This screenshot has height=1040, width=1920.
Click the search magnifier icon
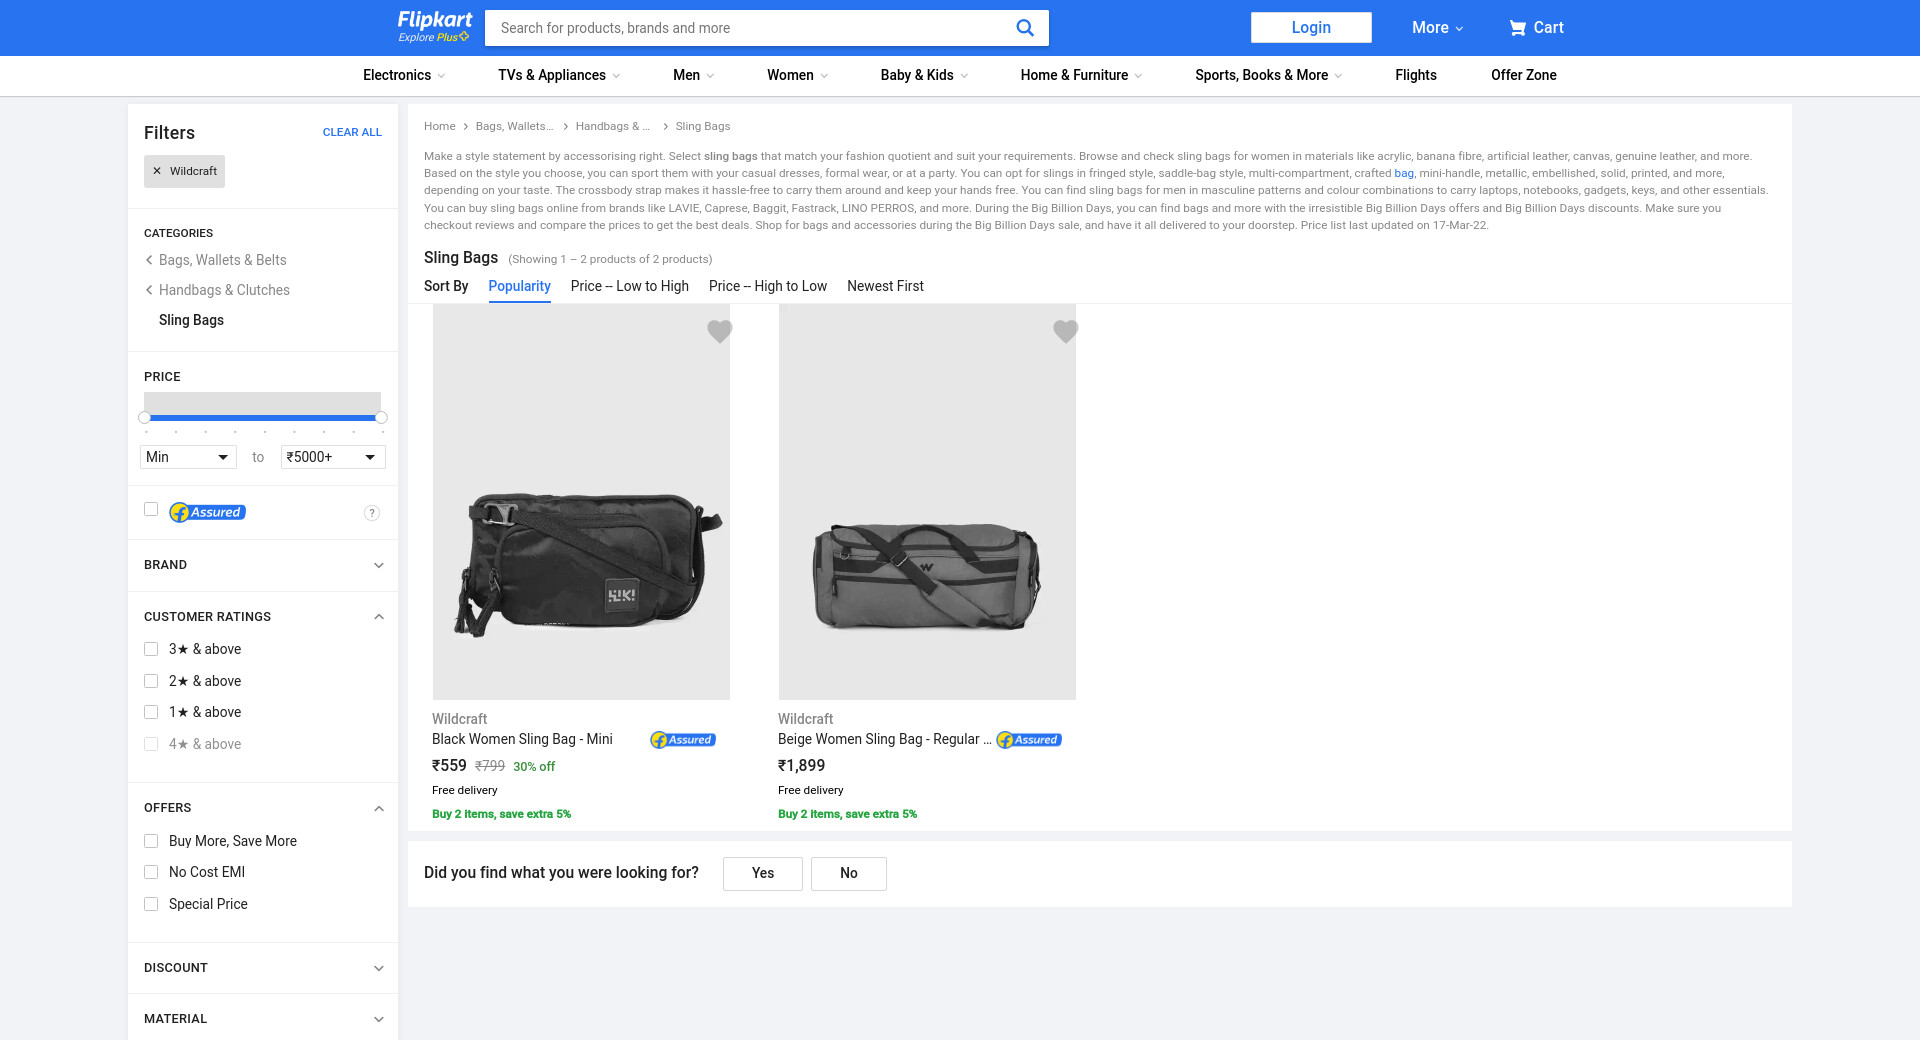[1024, 28]
